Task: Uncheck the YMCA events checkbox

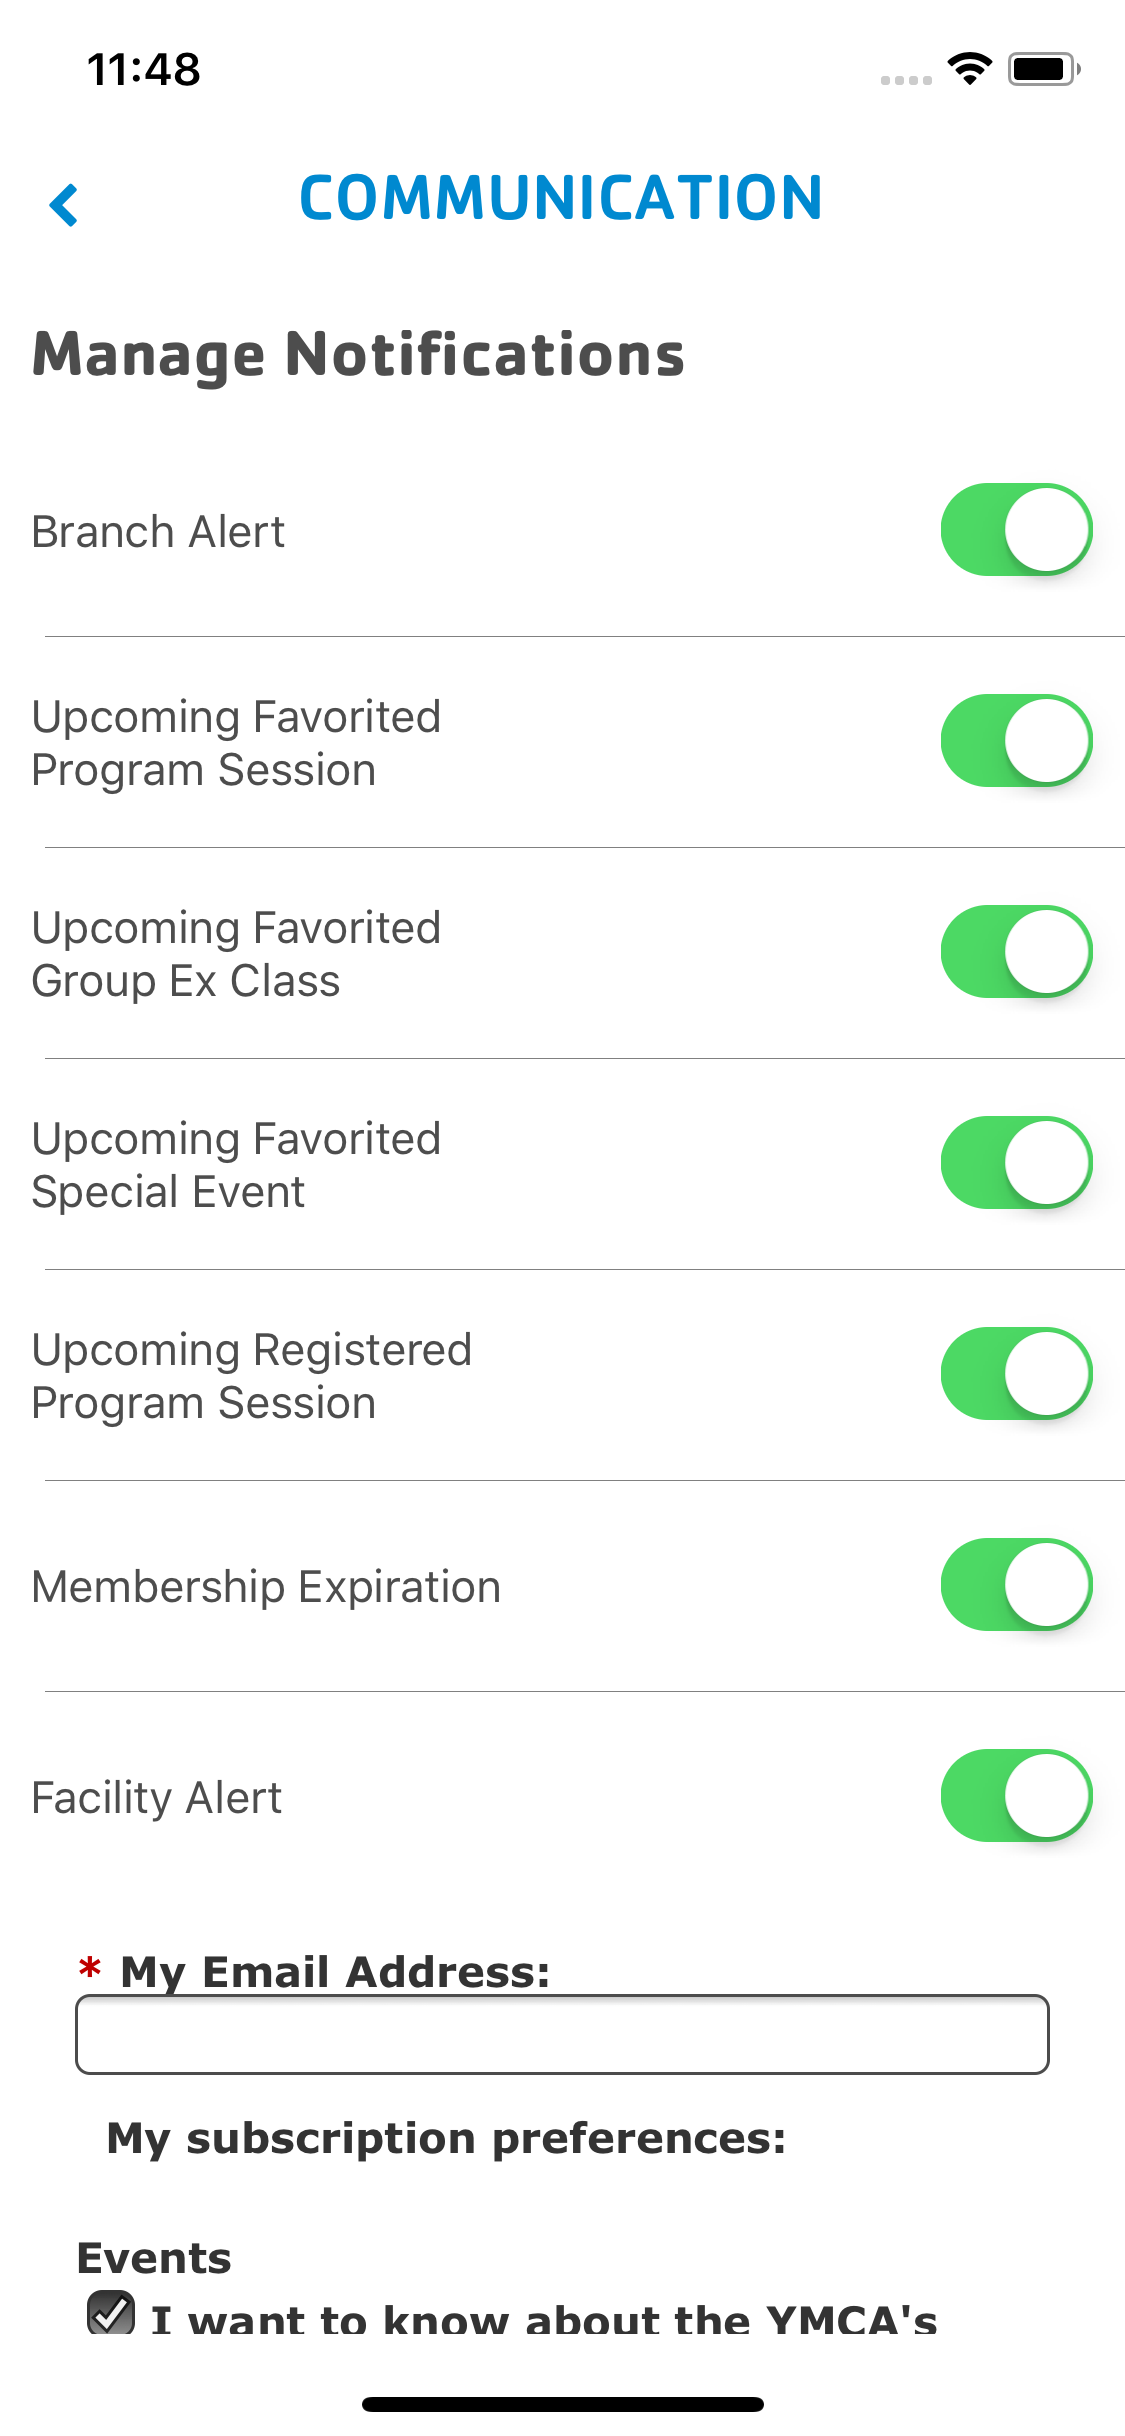Action: [x=111, y=2312]
